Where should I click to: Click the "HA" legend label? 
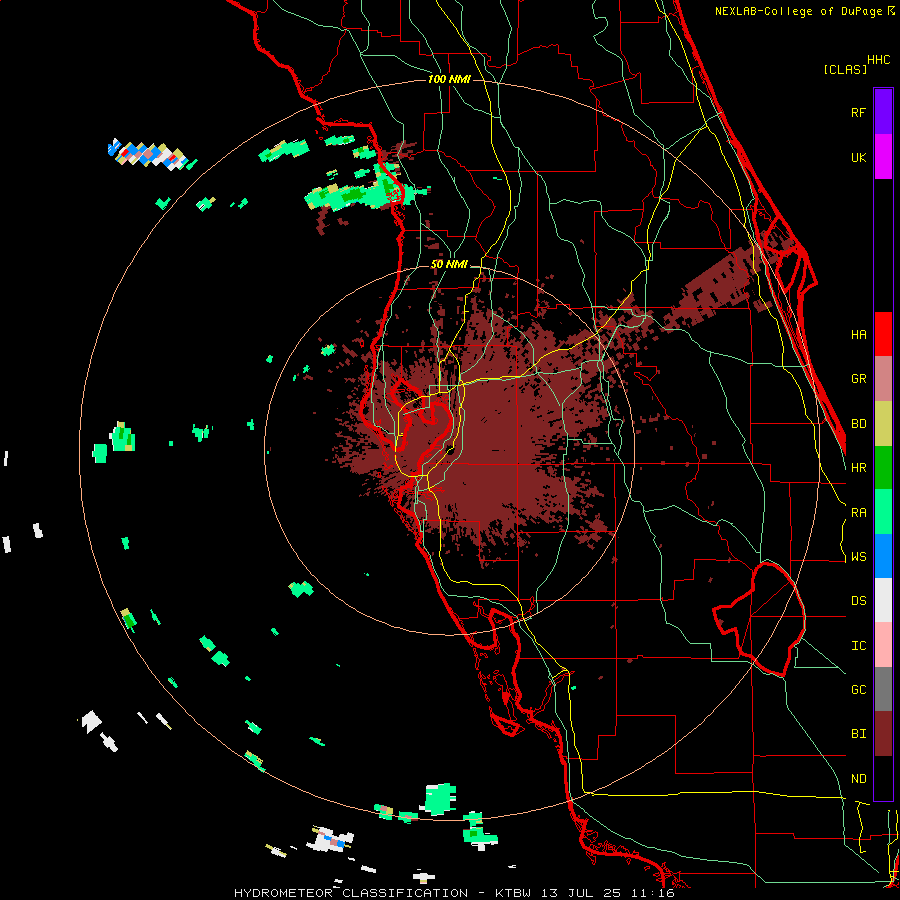858,335
